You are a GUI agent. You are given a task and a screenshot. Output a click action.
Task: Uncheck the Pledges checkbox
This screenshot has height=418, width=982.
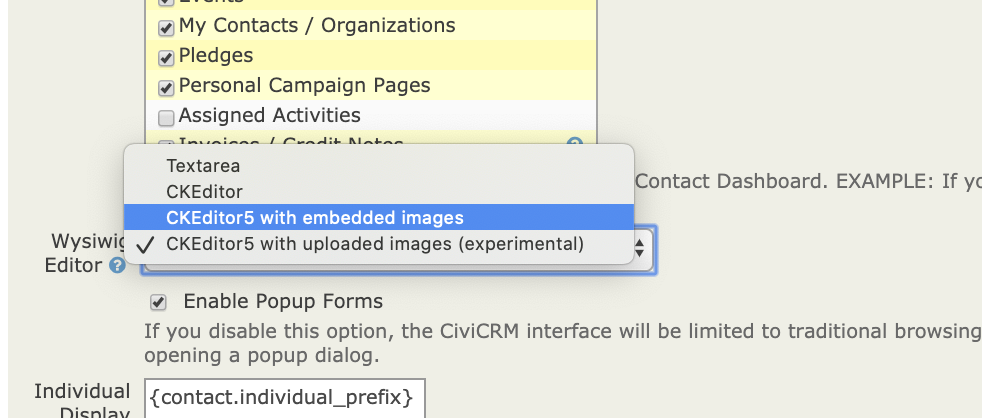coord(166,58)
